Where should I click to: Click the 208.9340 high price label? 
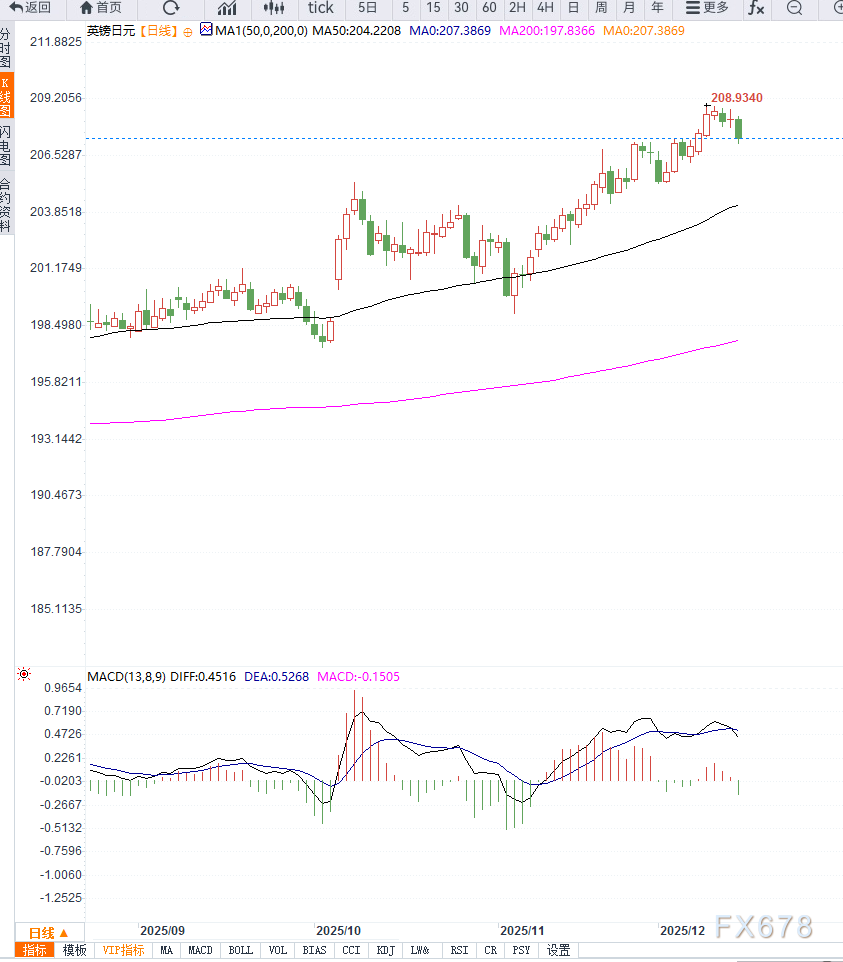[x=737, y=97]
